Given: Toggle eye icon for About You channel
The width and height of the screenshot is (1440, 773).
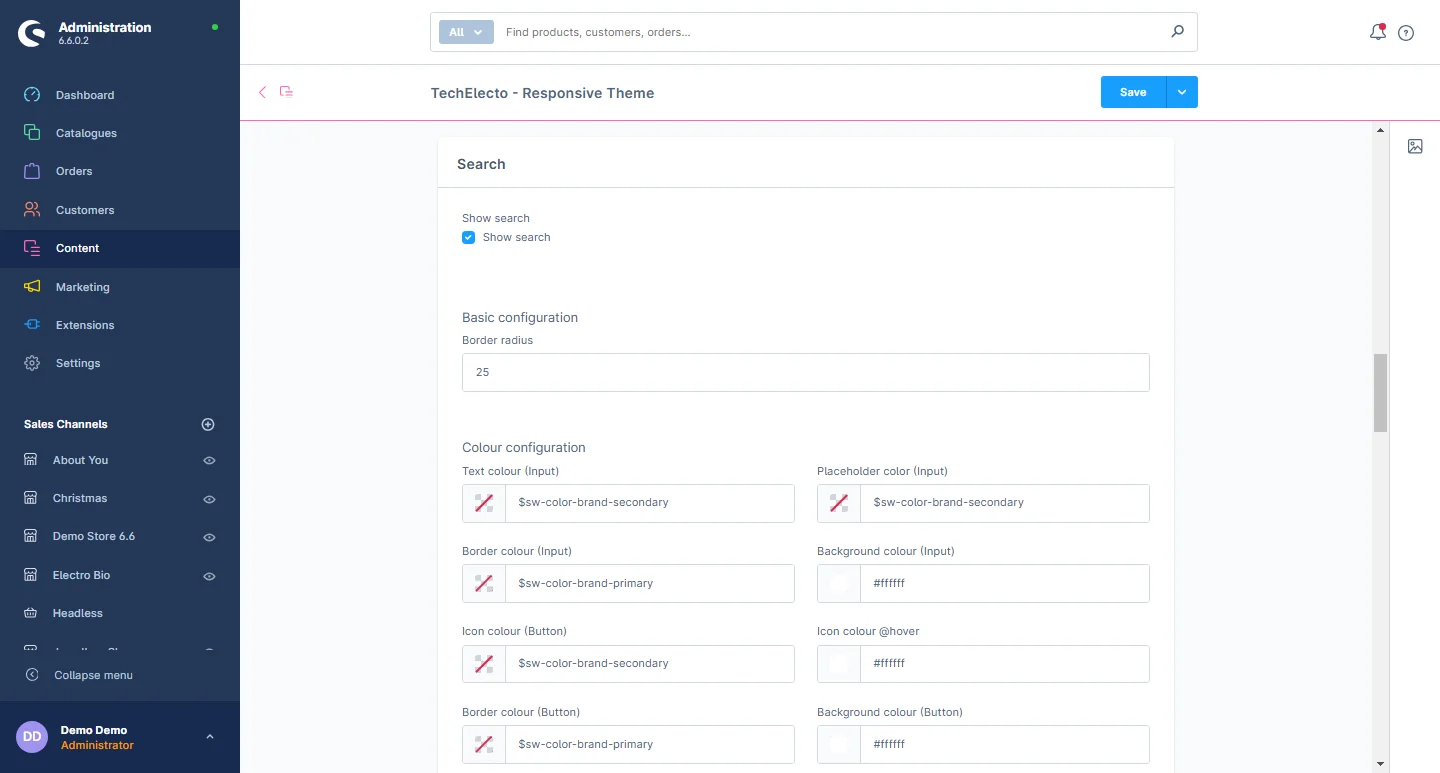Looking at the screenshot, I should 210,461.
